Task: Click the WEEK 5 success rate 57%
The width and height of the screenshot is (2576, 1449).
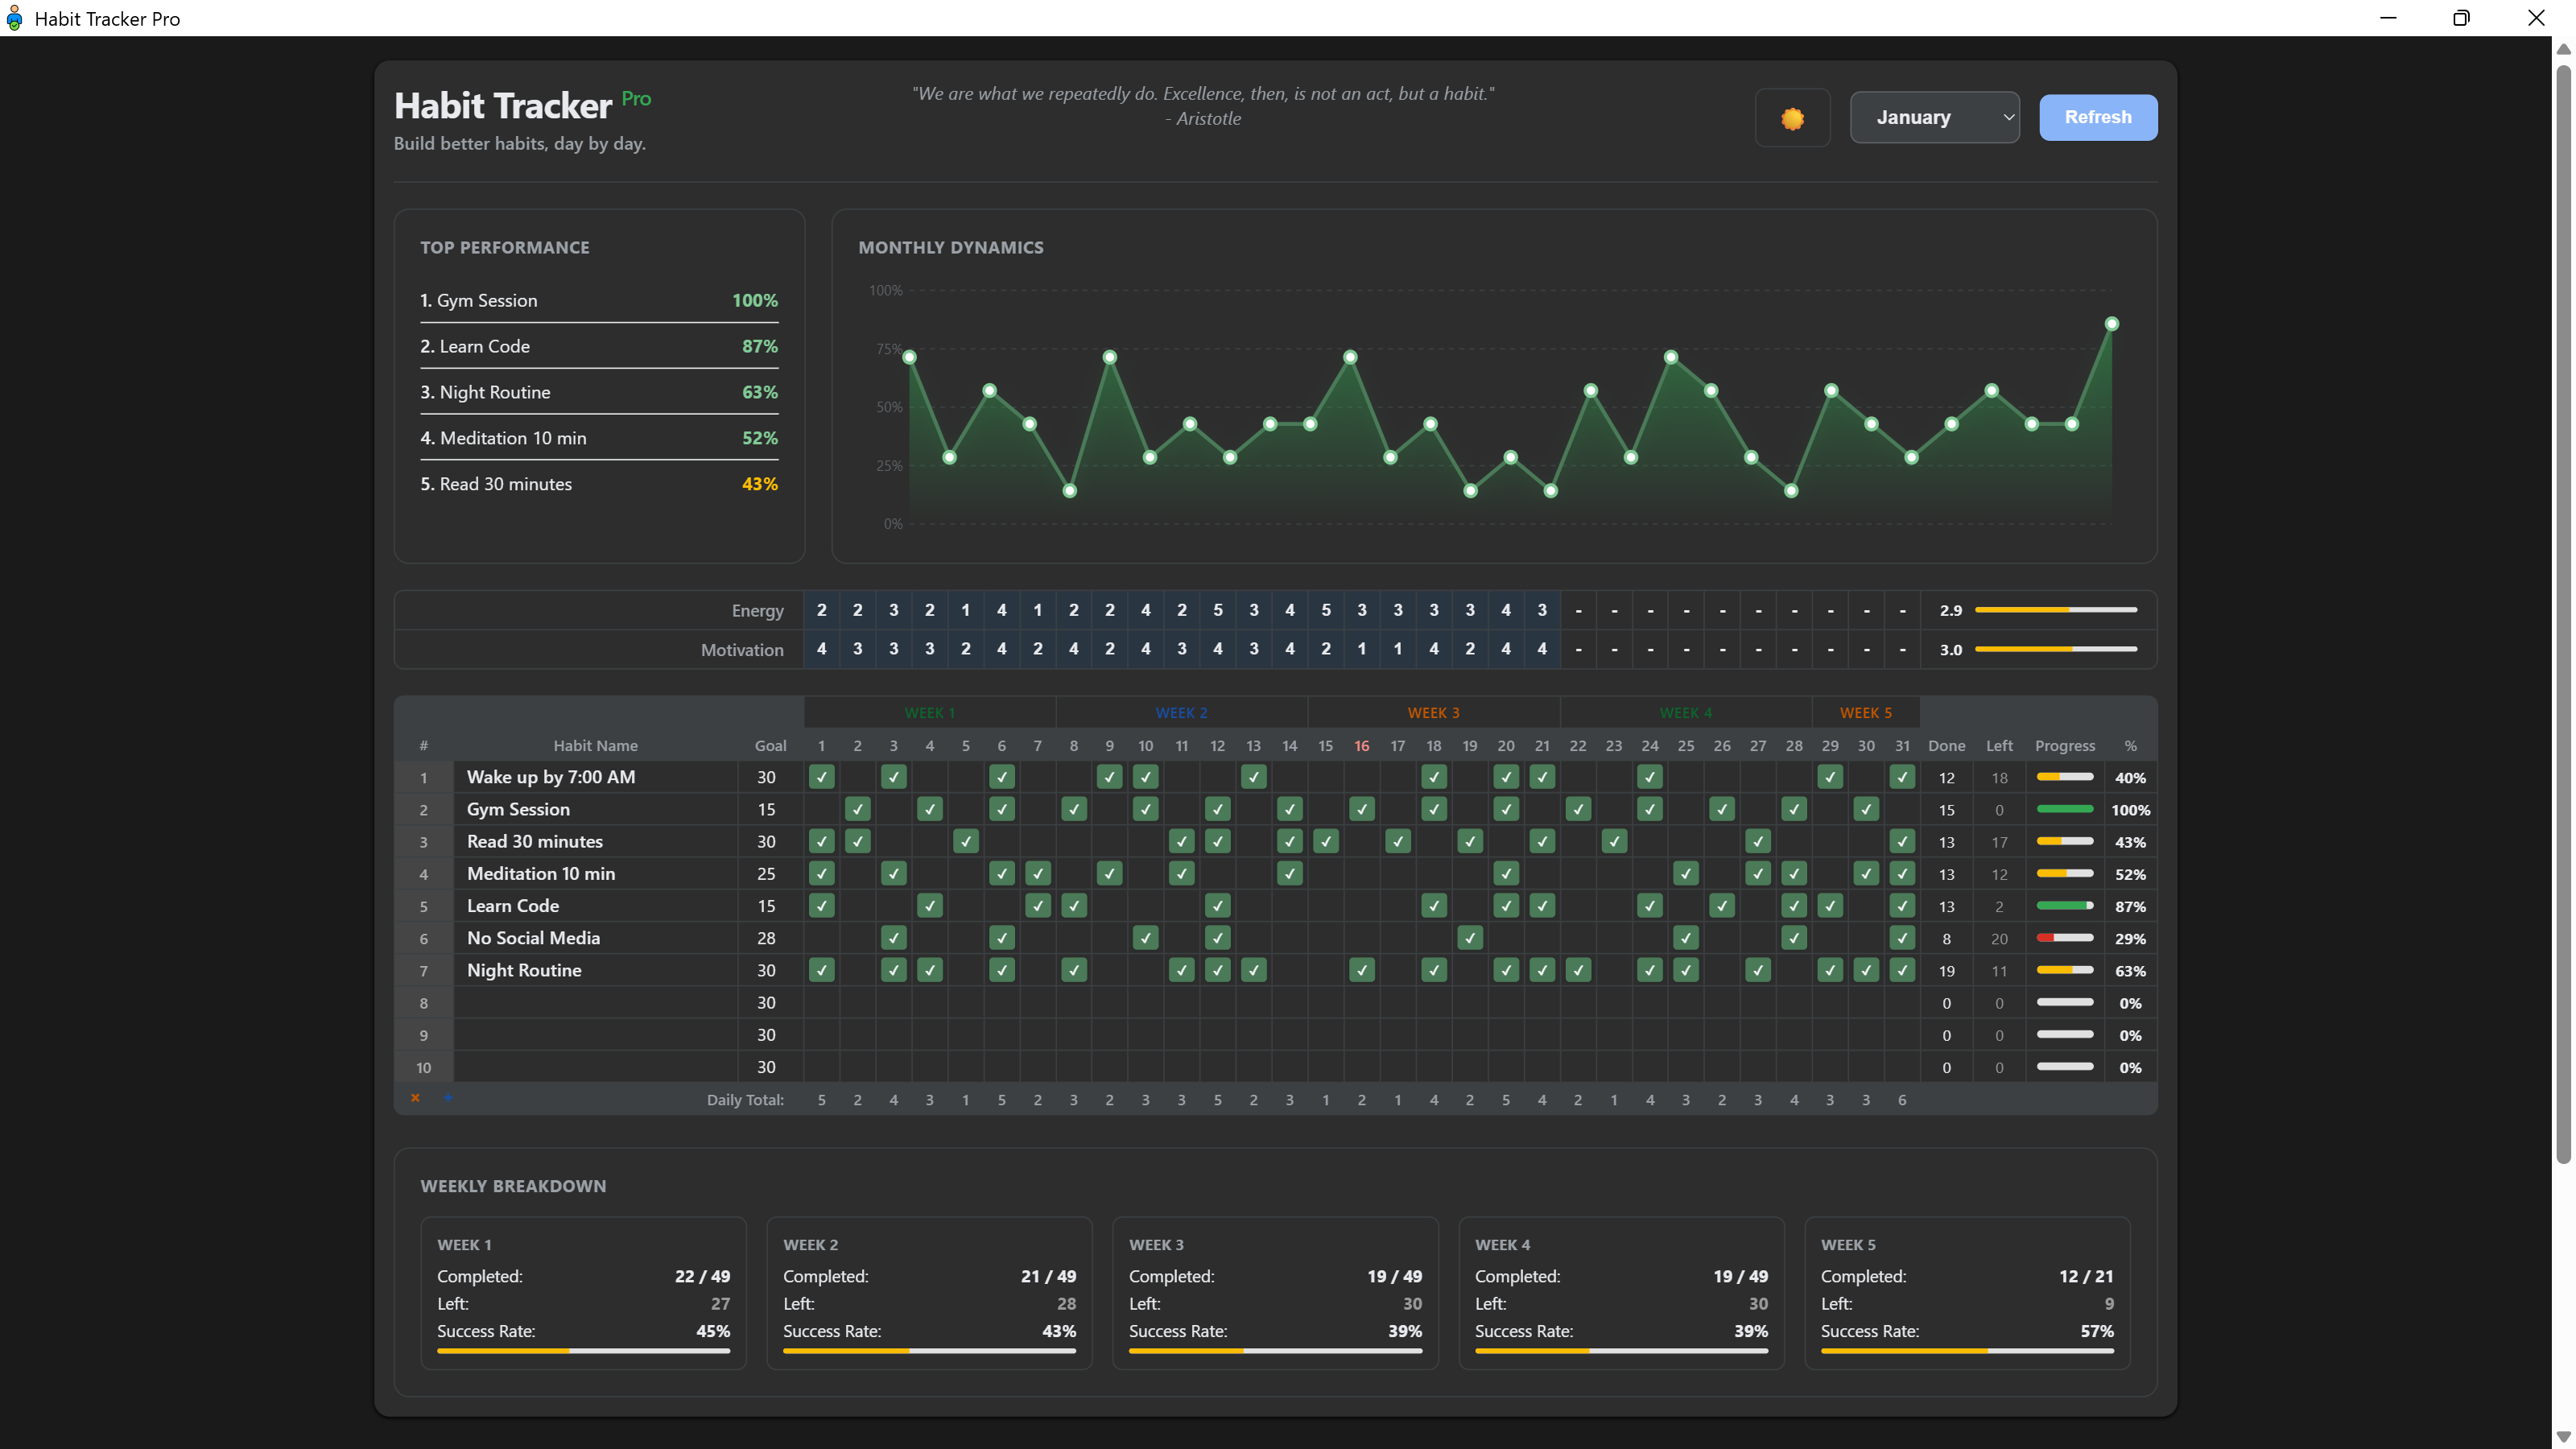Action: [2096, 1332]
